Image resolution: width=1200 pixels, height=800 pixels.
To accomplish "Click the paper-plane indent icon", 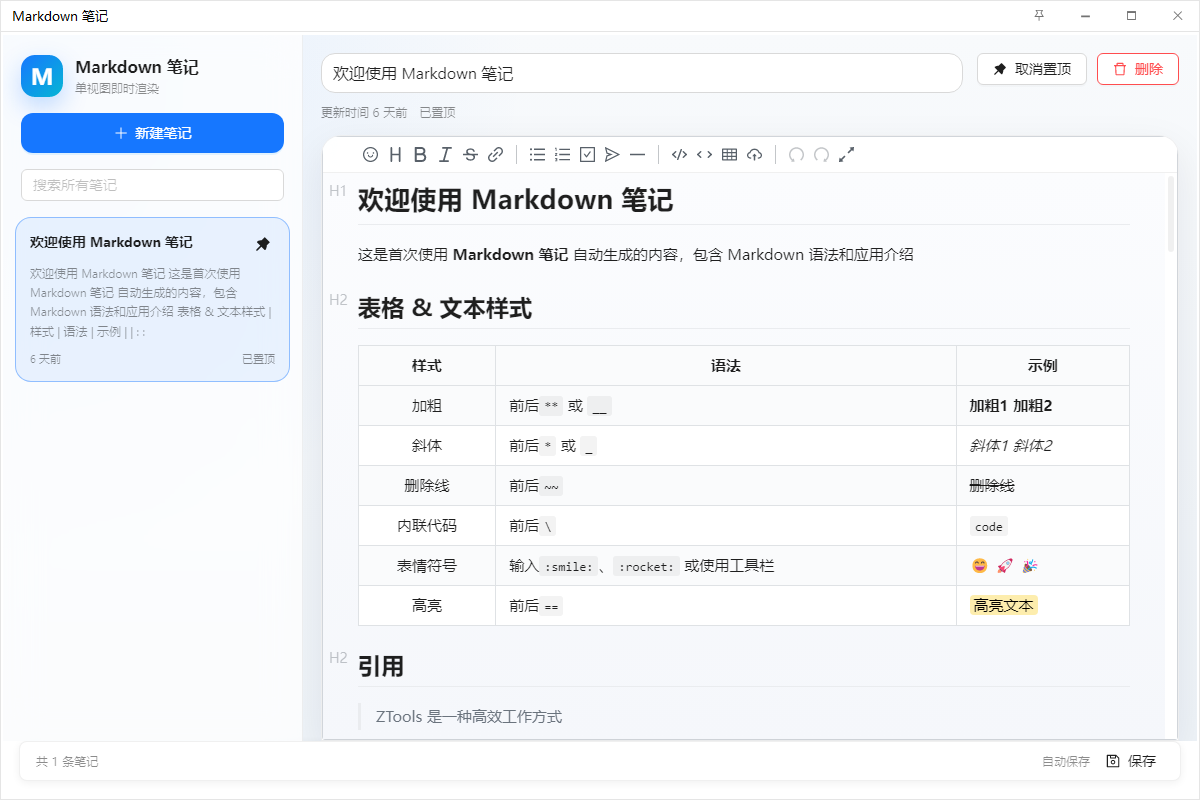I will click(x=612, y=155).
